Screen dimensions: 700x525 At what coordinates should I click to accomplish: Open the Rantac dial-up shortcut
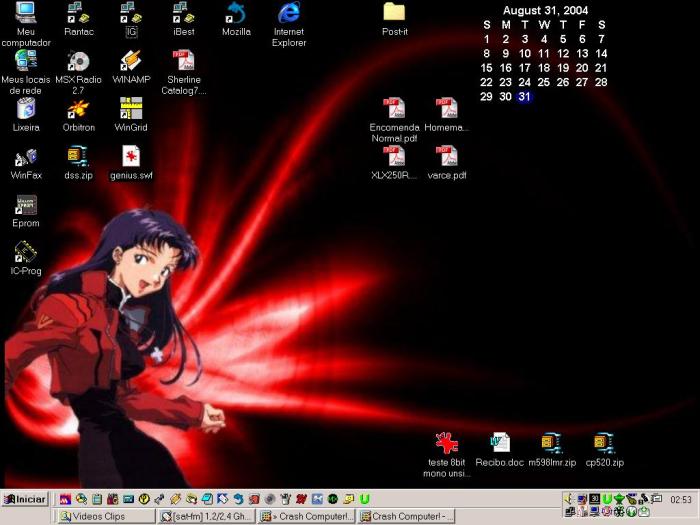[x=79, y=19]
